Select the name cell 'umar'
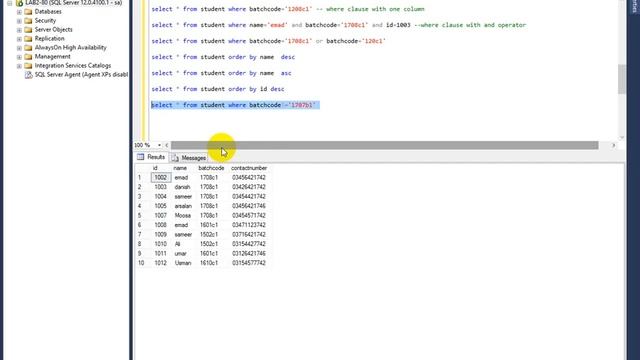The image size is (640, 360). (180, 253)
